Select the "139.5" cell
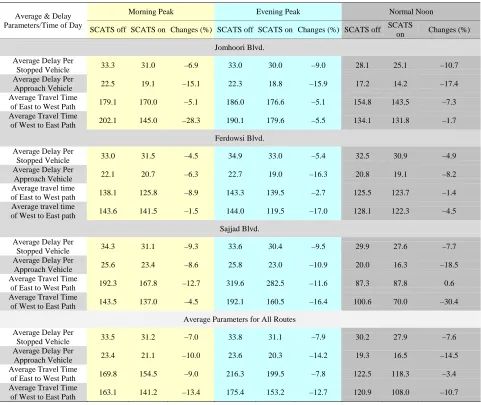481x405 pixels. coord(275,193)
